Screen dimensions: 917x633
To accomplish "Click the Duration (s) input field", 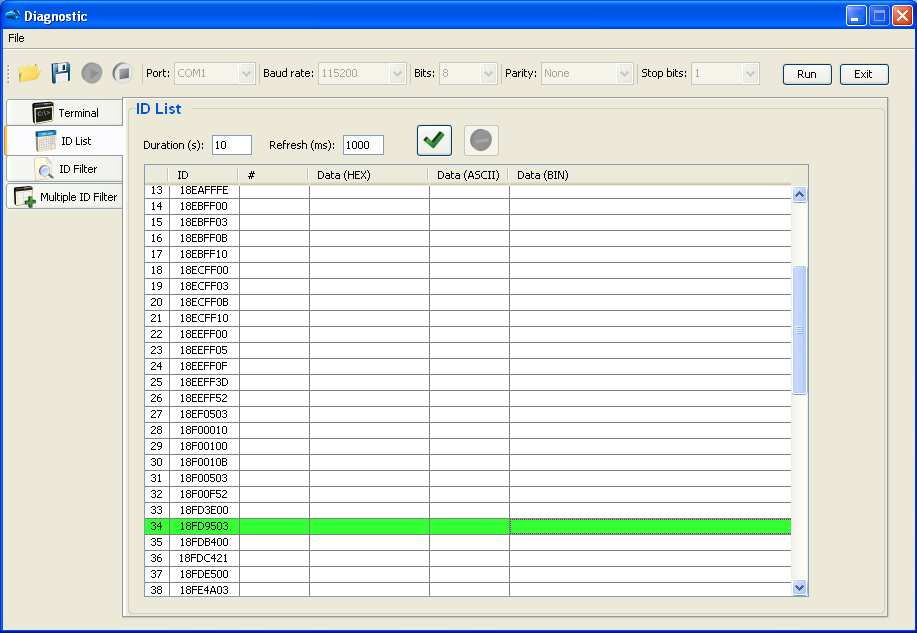I will 232,145.
